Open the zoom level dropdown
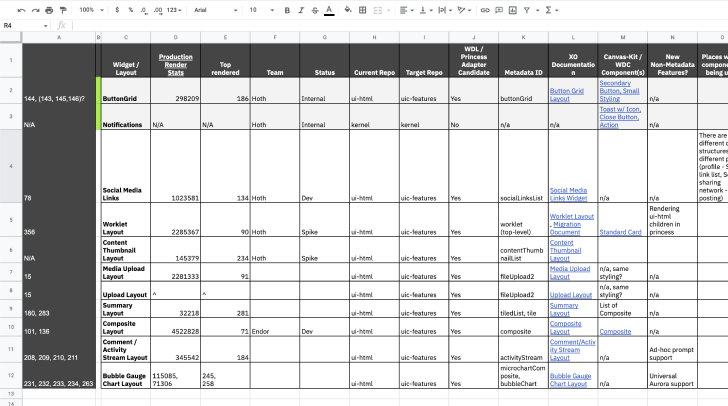The width and height of the screenshot is (728, 406). click(x=90, y=9)
